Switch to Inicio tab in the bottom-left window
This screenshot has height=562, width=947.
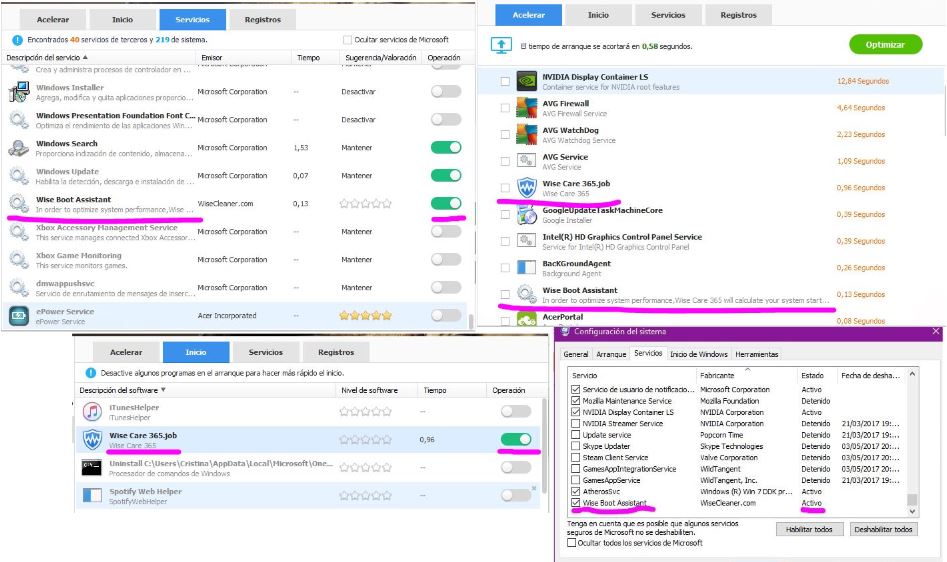click(196, 352)
